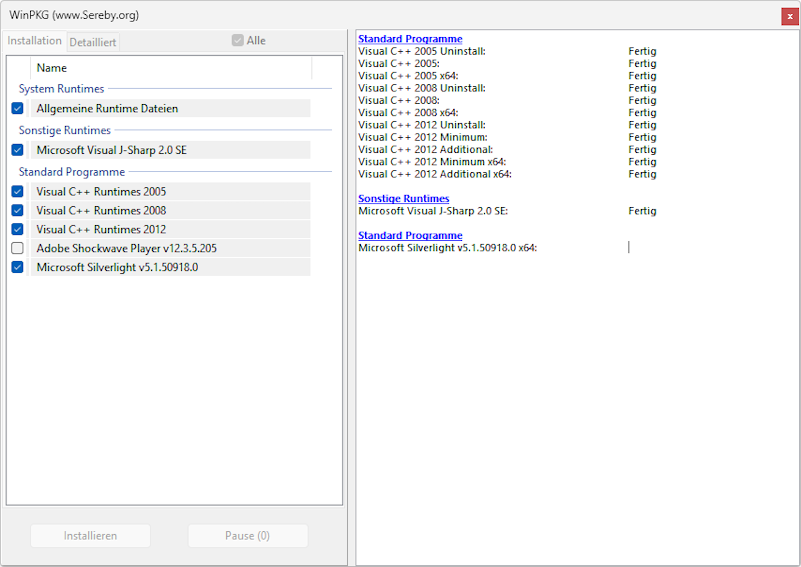
Task: Uncheck Microsoft Visual J-Sharp 2.0 SE
Action: (17, 150)
